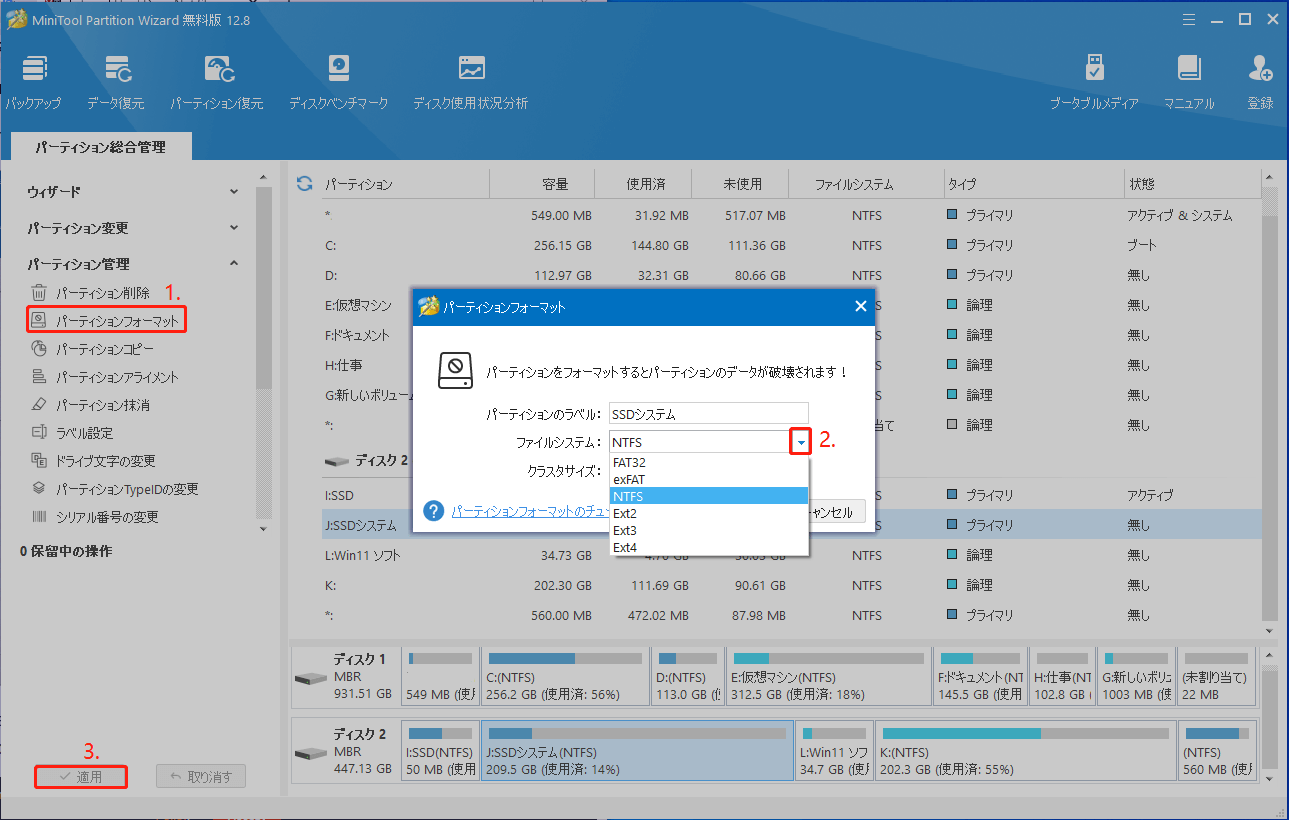The width and height of the screenshot is (1289, 820).
Task: Select パーティションコピー in the sidebar
Action: pos(92,349)
